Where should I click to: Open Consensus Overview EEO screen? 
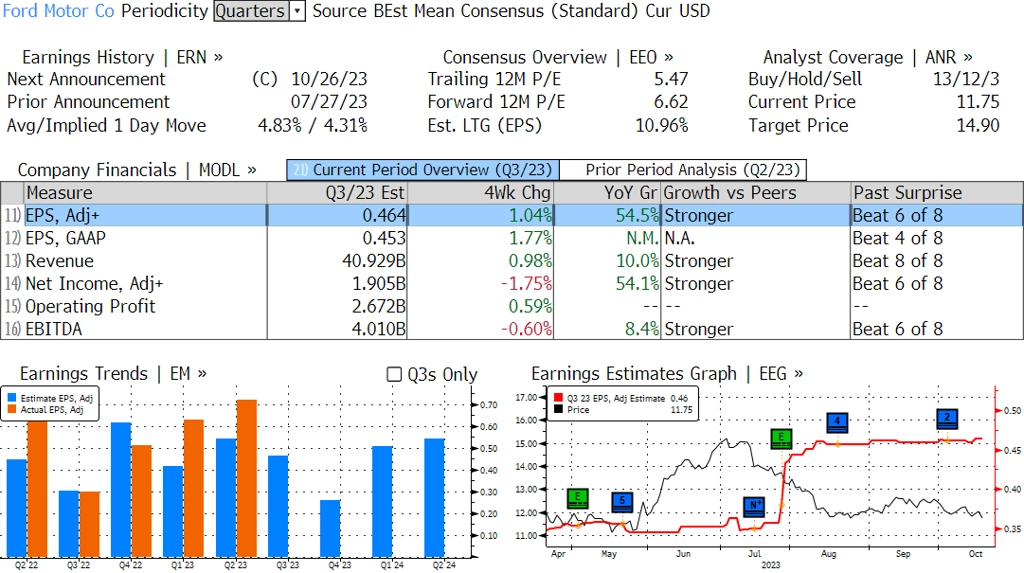coord(558,57)
